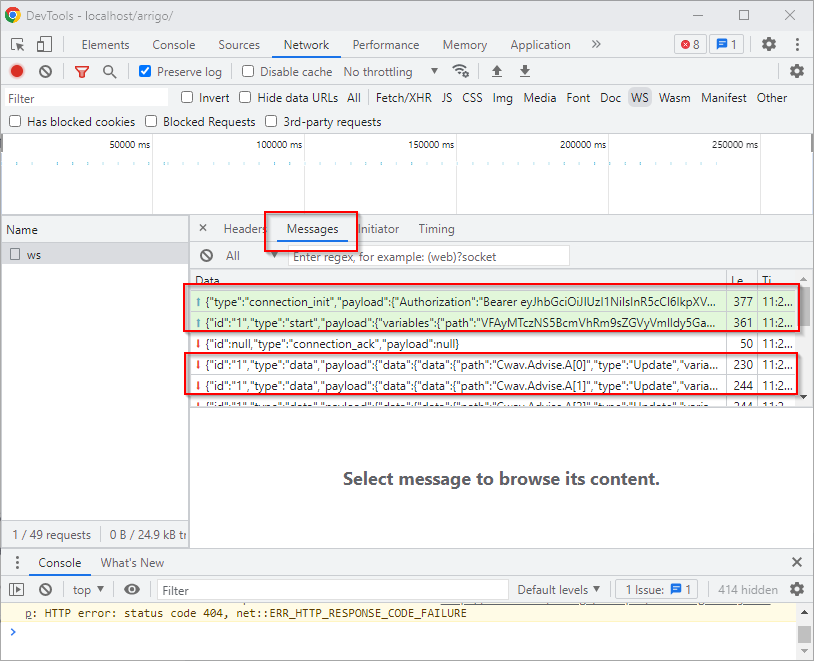Clear the console icon
This screenshot has width=814, height=661.
(x=46, y=589)
